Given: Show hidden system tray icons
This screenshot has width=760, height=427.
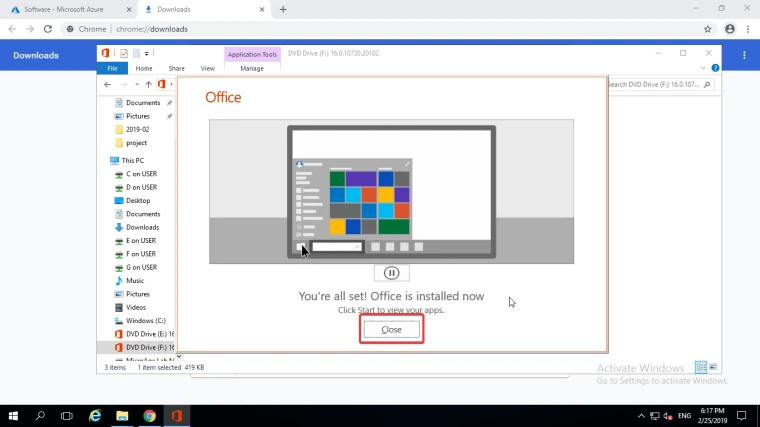Looking at the screenshot, I should [641, 416].
